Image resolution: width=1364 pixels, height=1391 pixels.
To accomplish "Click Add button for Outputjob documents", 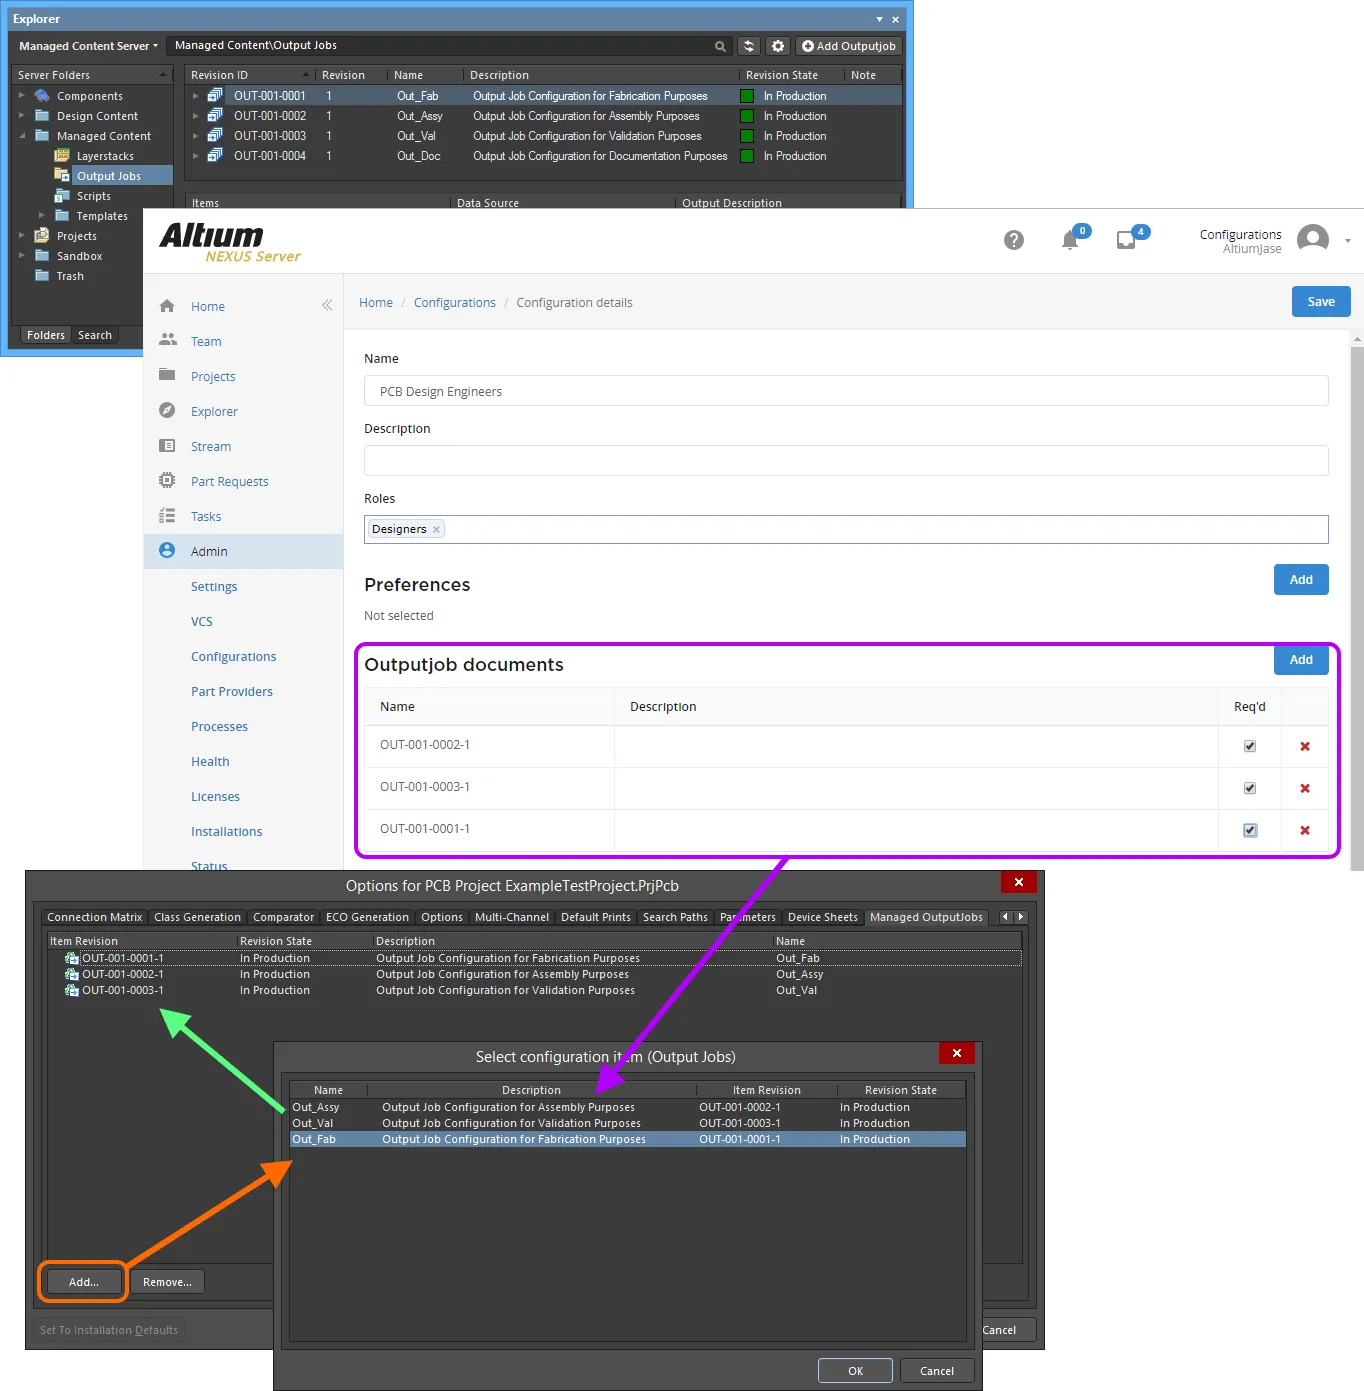I will (x=1301, y=660).
